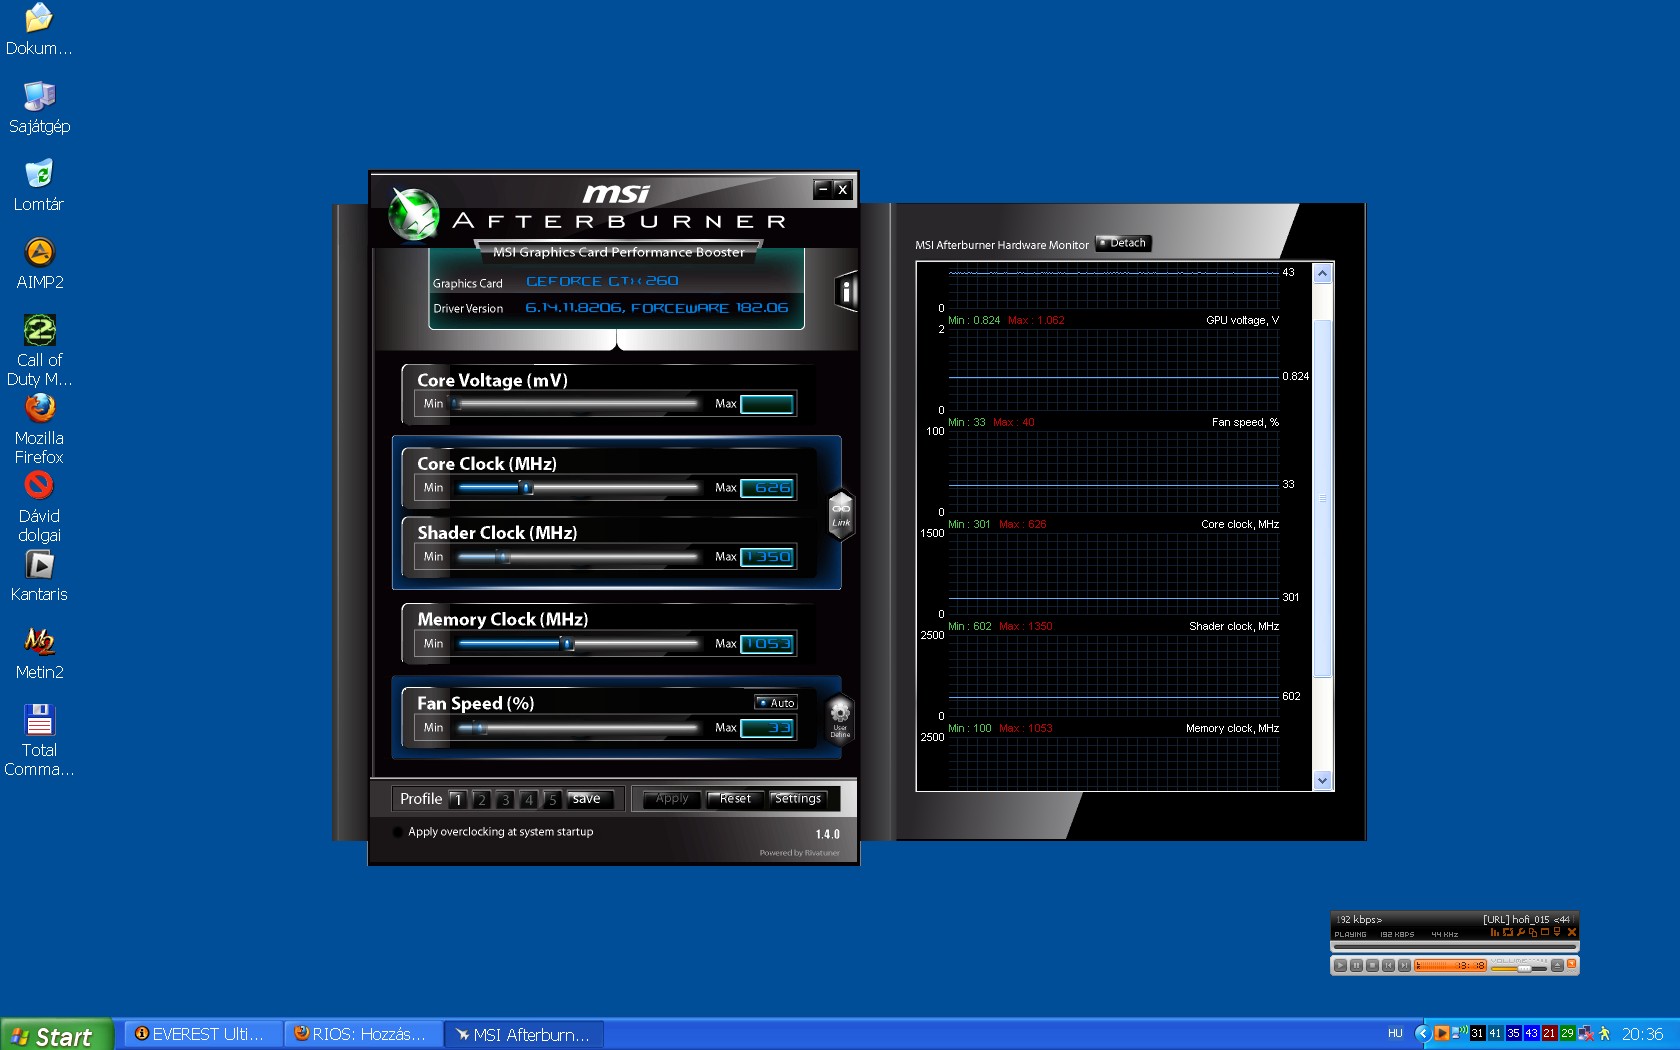Image resolution: width=1680 pixels, height=1050 pixels.
Task: Enable Auto fan speed
Action: pos(776,703)
